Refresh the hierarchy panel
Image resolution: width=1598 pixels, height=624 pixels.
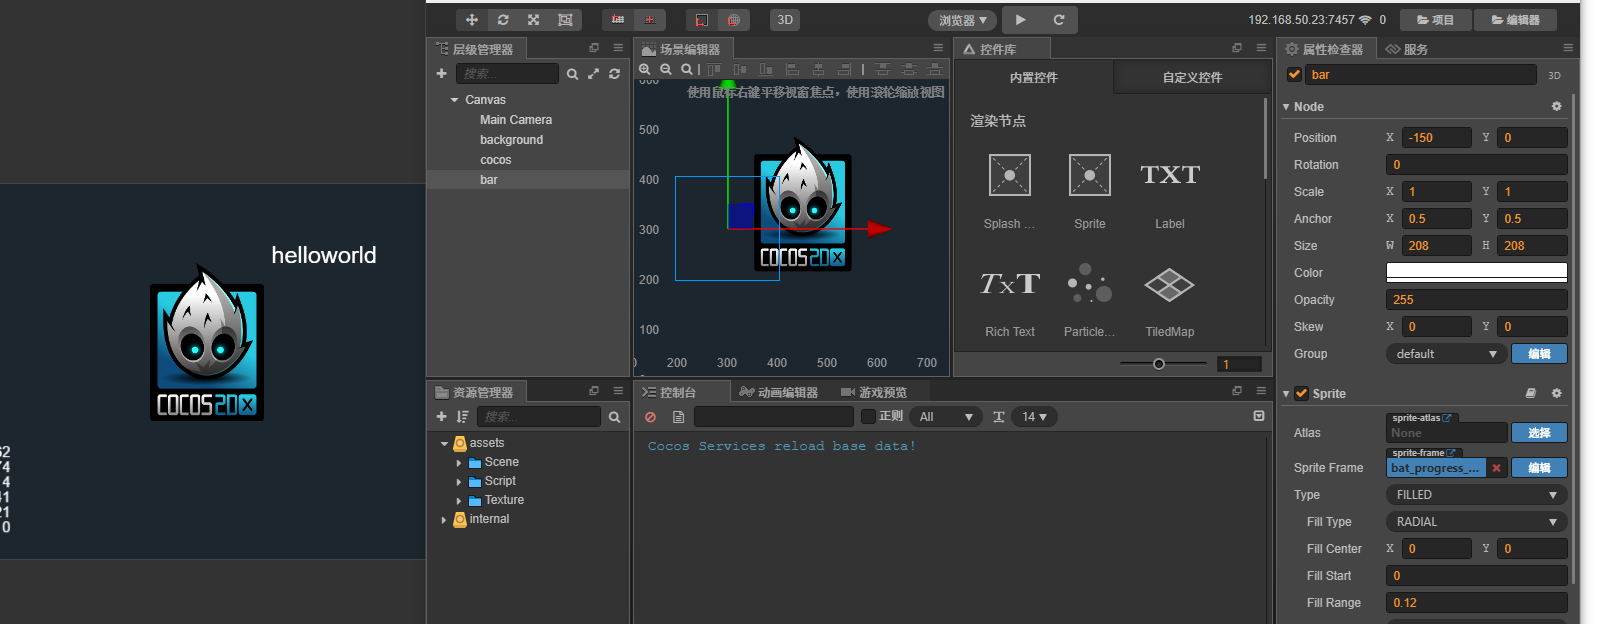(614, 74)
